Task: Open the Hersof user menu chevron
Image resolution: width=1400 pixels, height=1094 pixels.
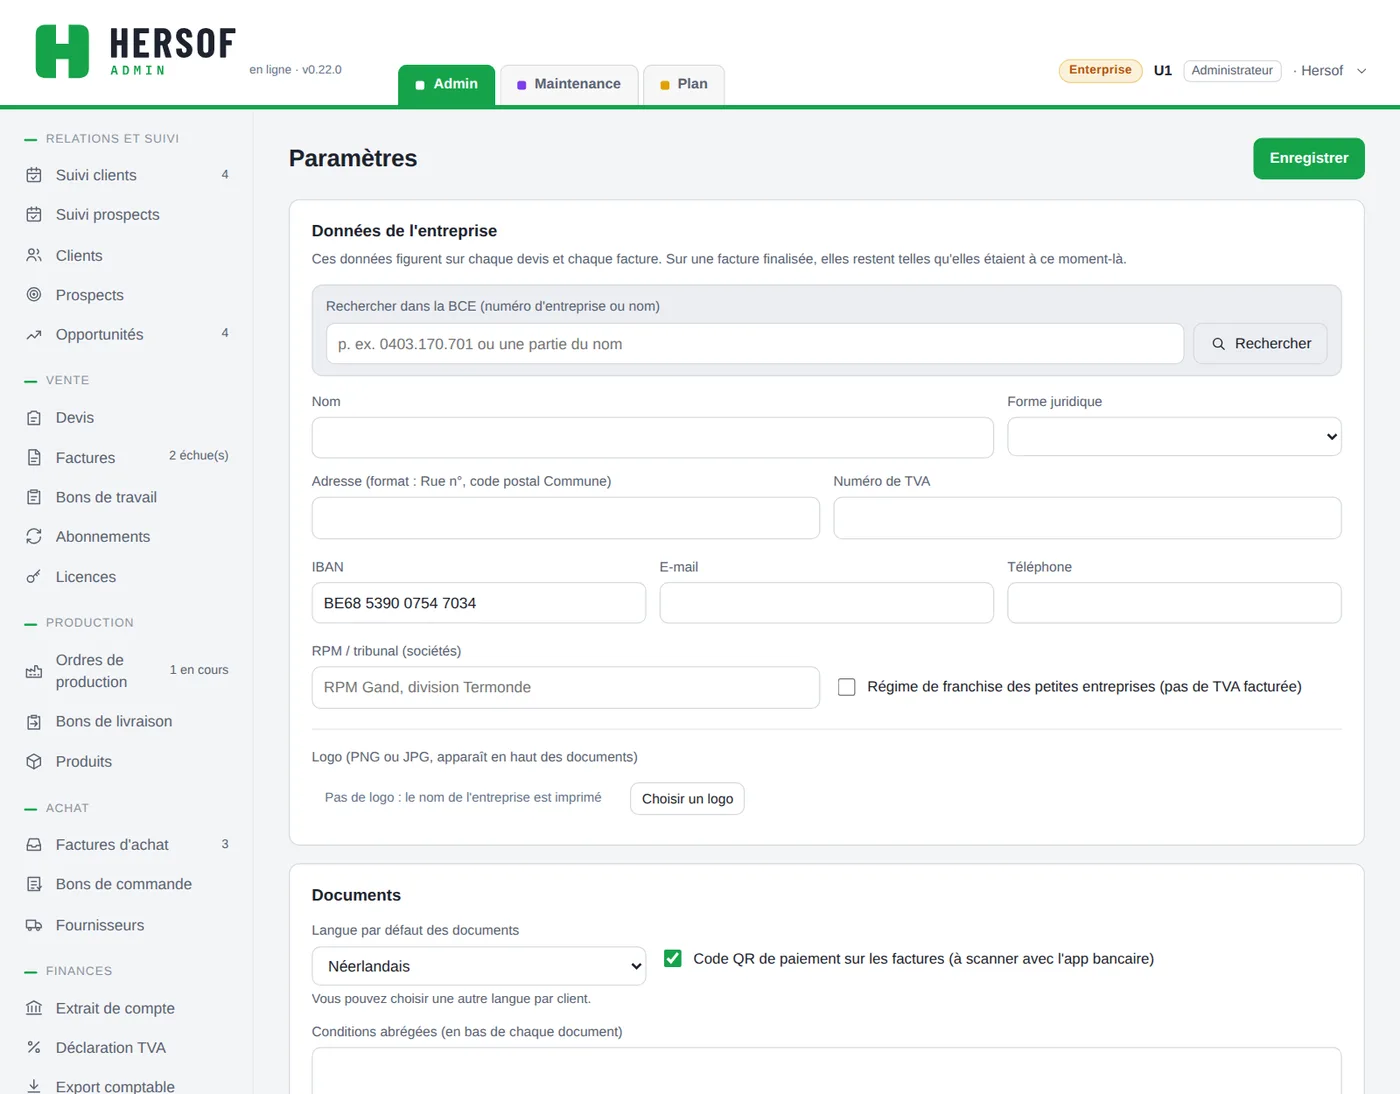Action: (1361, 71)
